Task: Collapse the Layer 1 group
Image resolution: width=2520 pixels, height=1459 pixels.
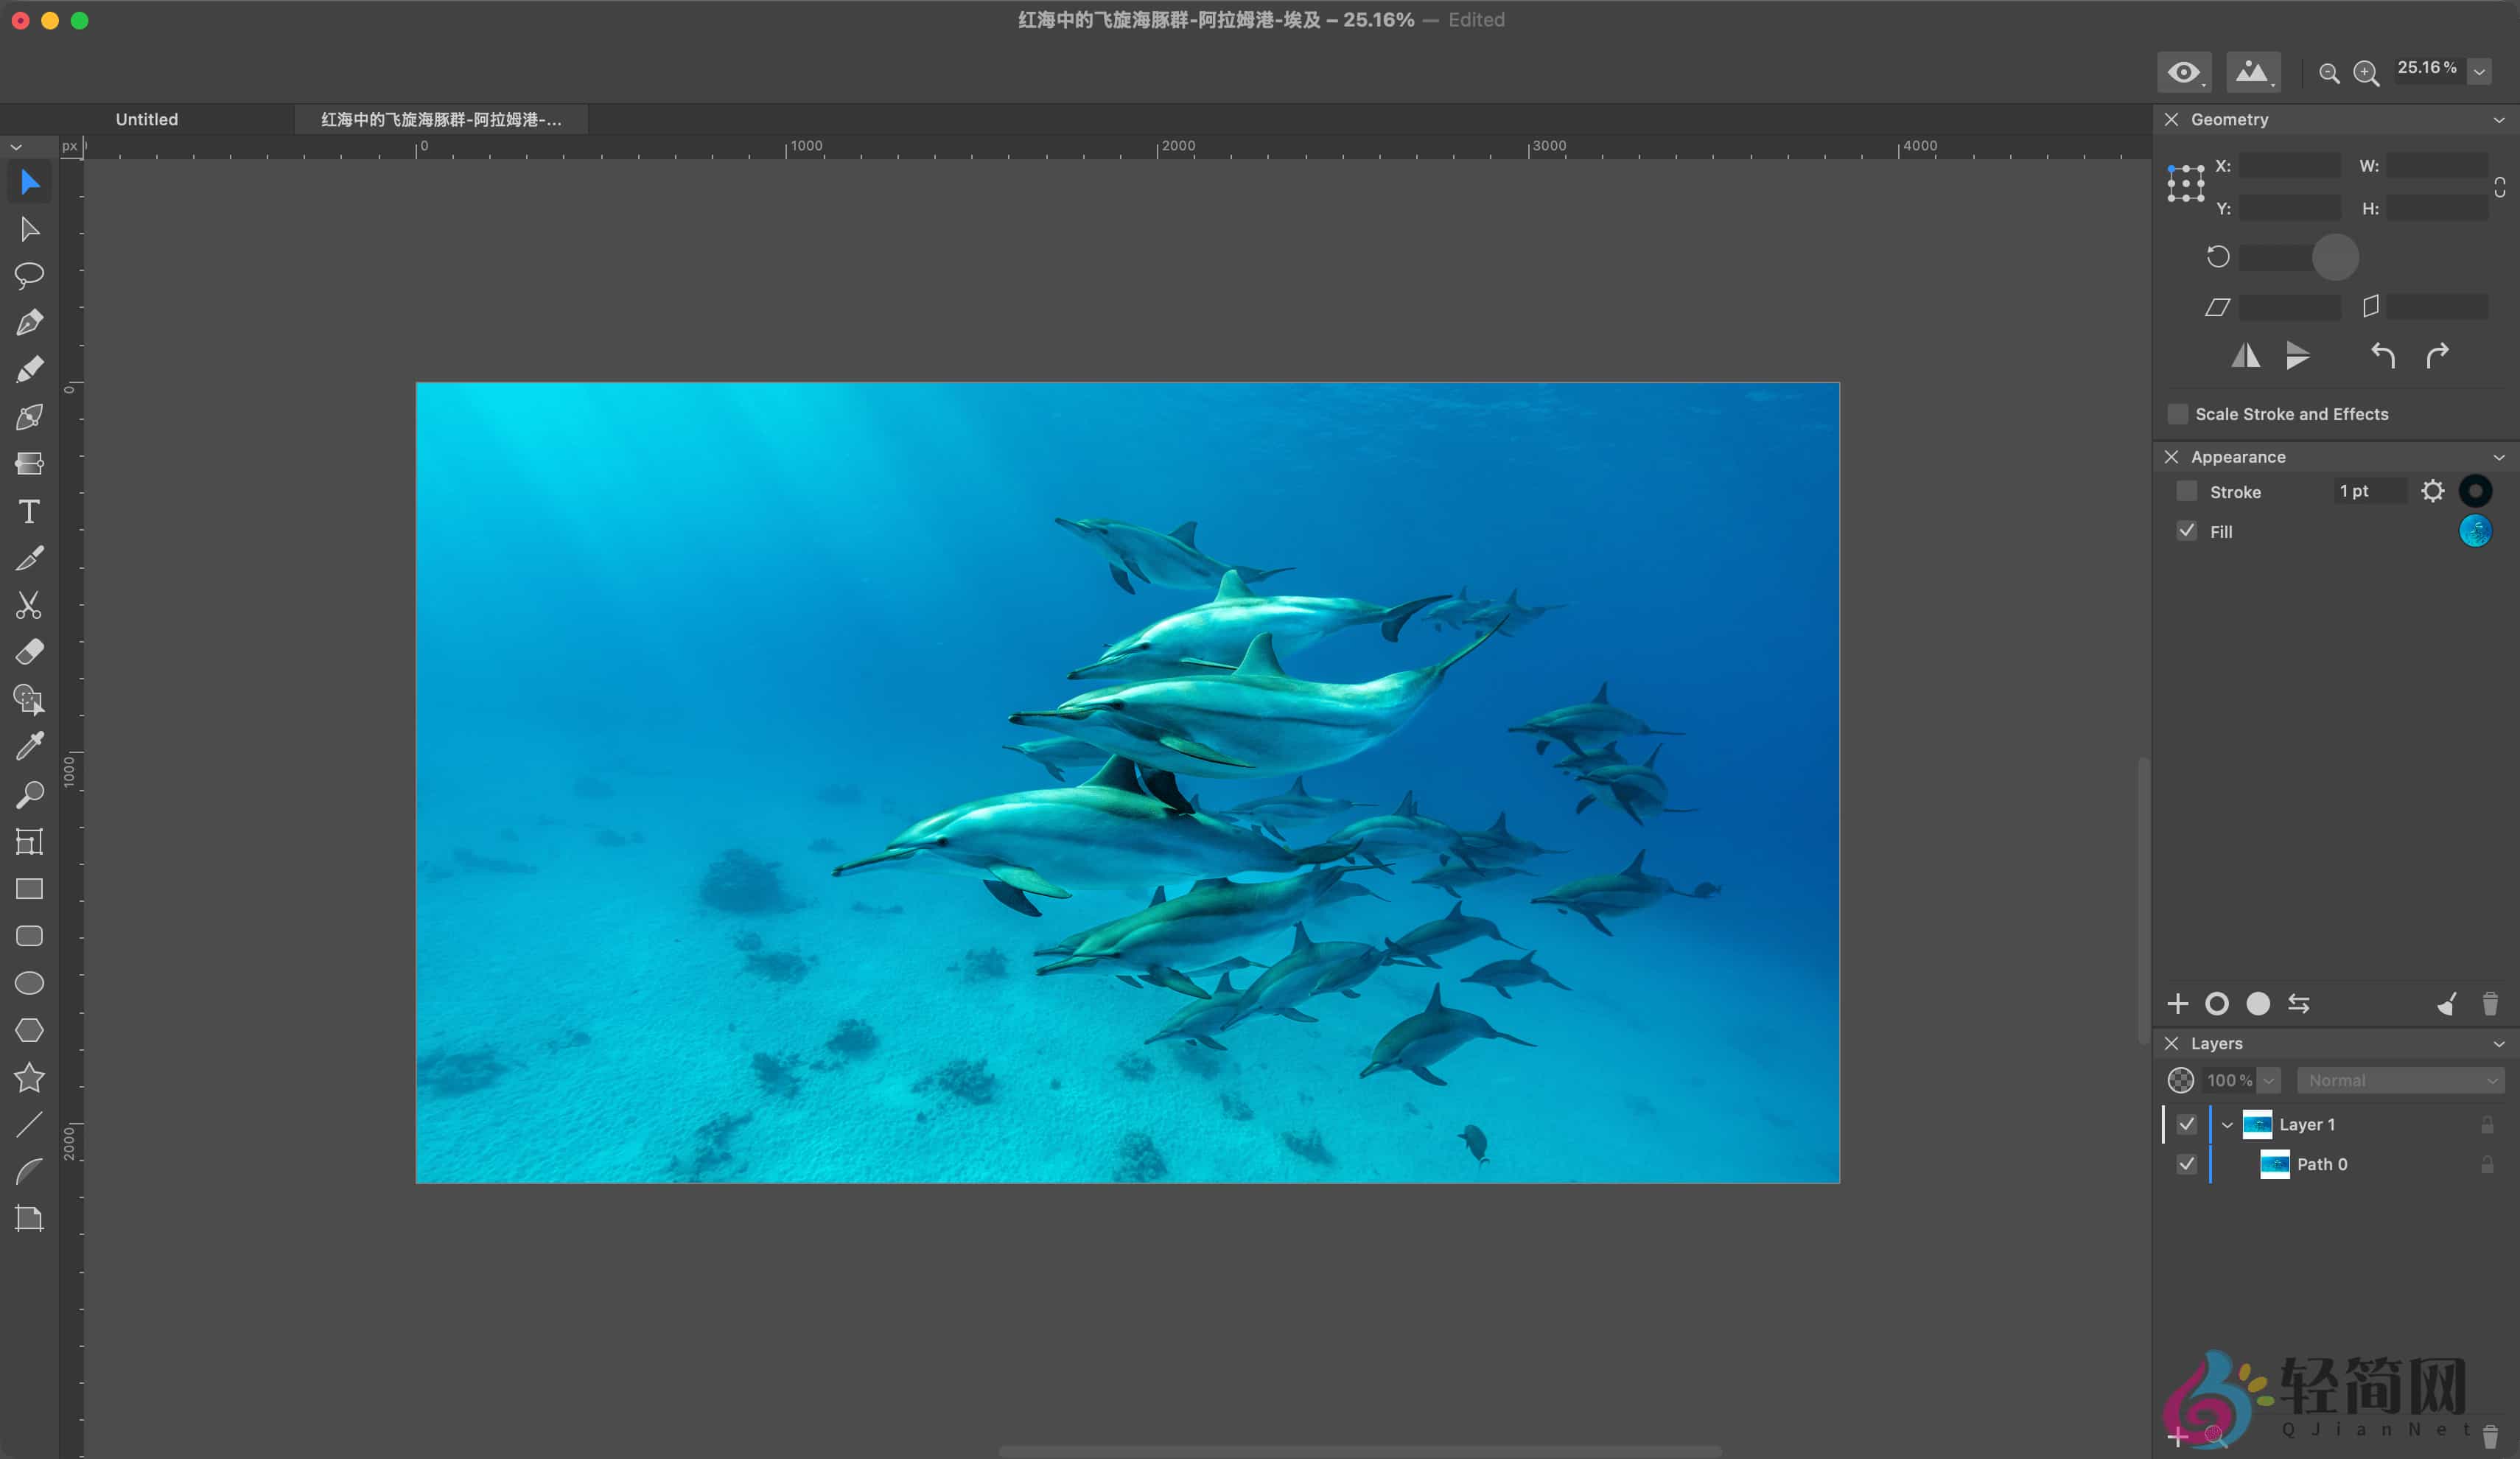Action: coord(2227,1124)
